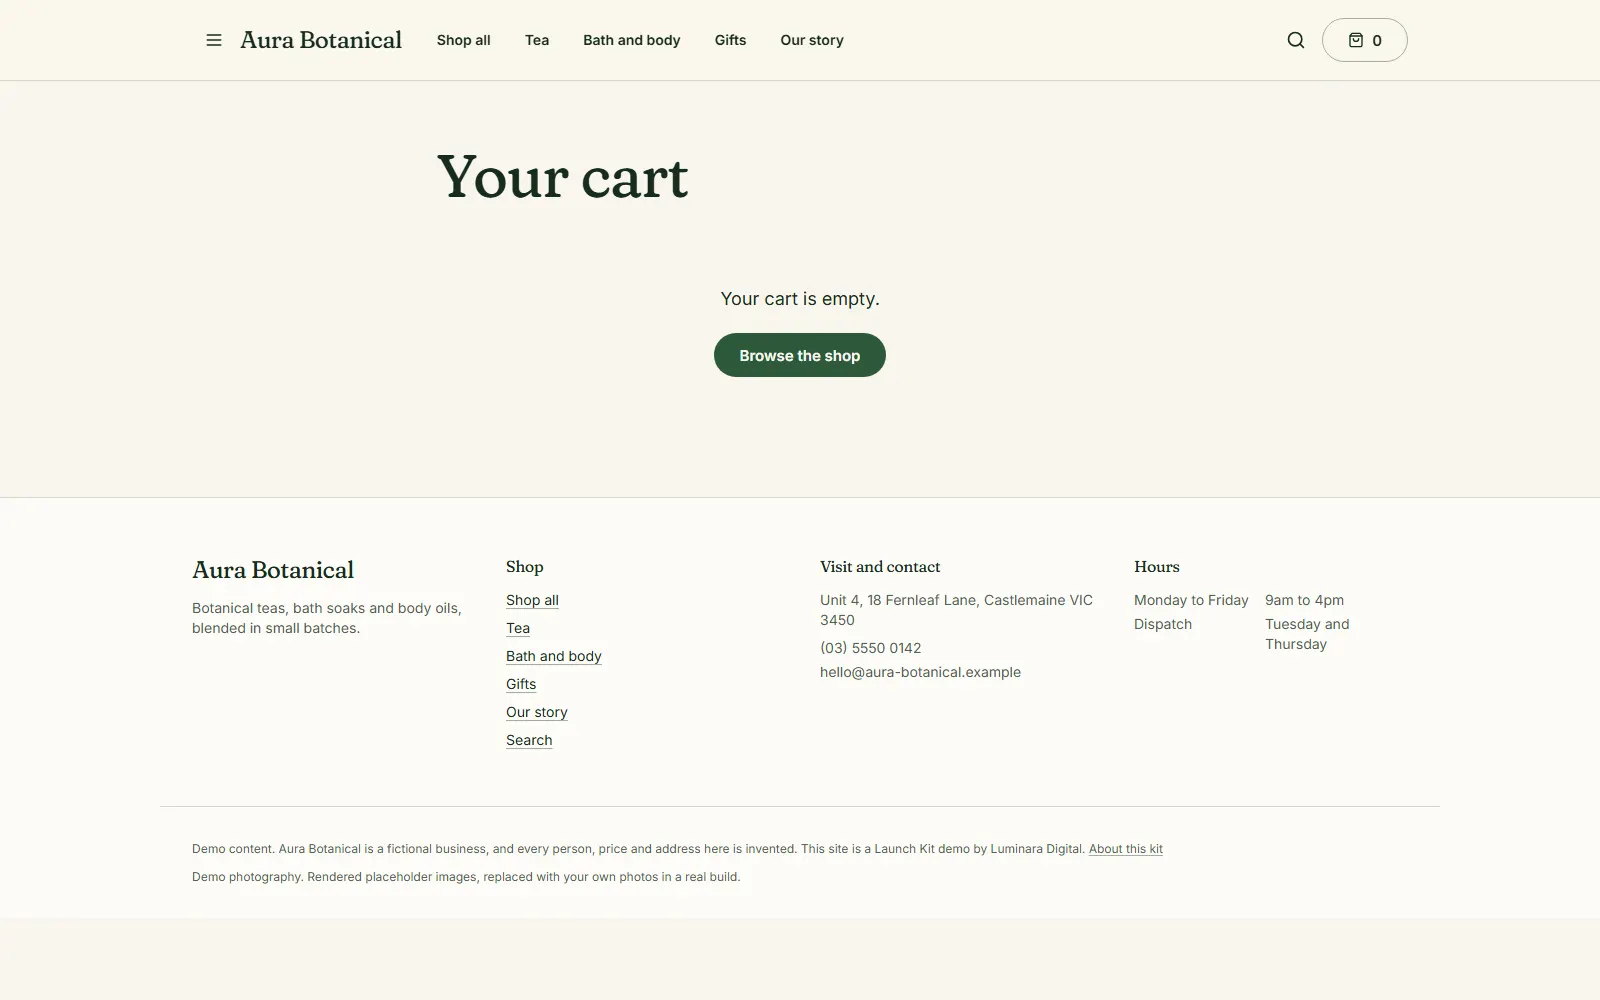
Task: Click the Fernleaf Lane address text
Action: coord(957,610)
